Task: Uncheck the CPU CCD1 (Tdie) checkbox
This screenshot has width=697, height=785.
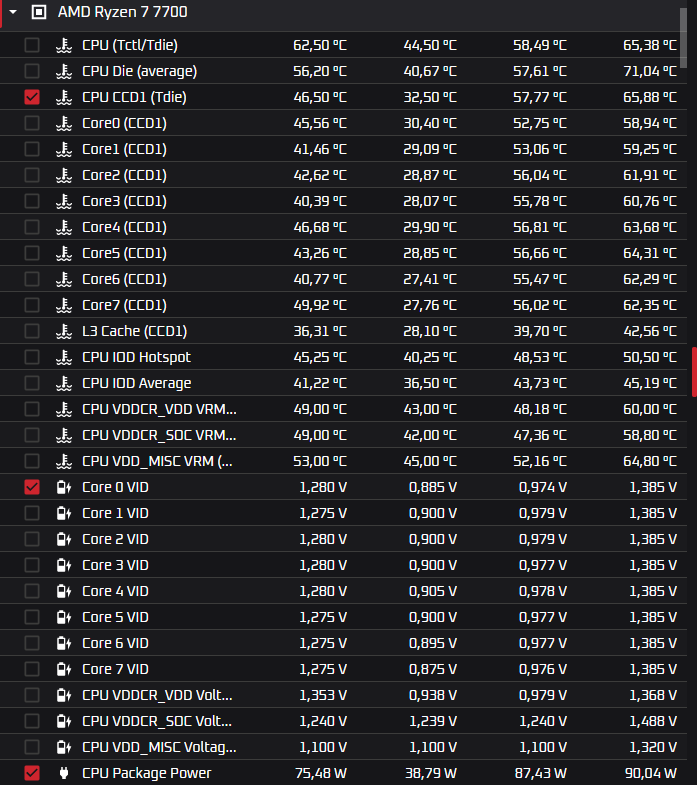Action: 32,97
